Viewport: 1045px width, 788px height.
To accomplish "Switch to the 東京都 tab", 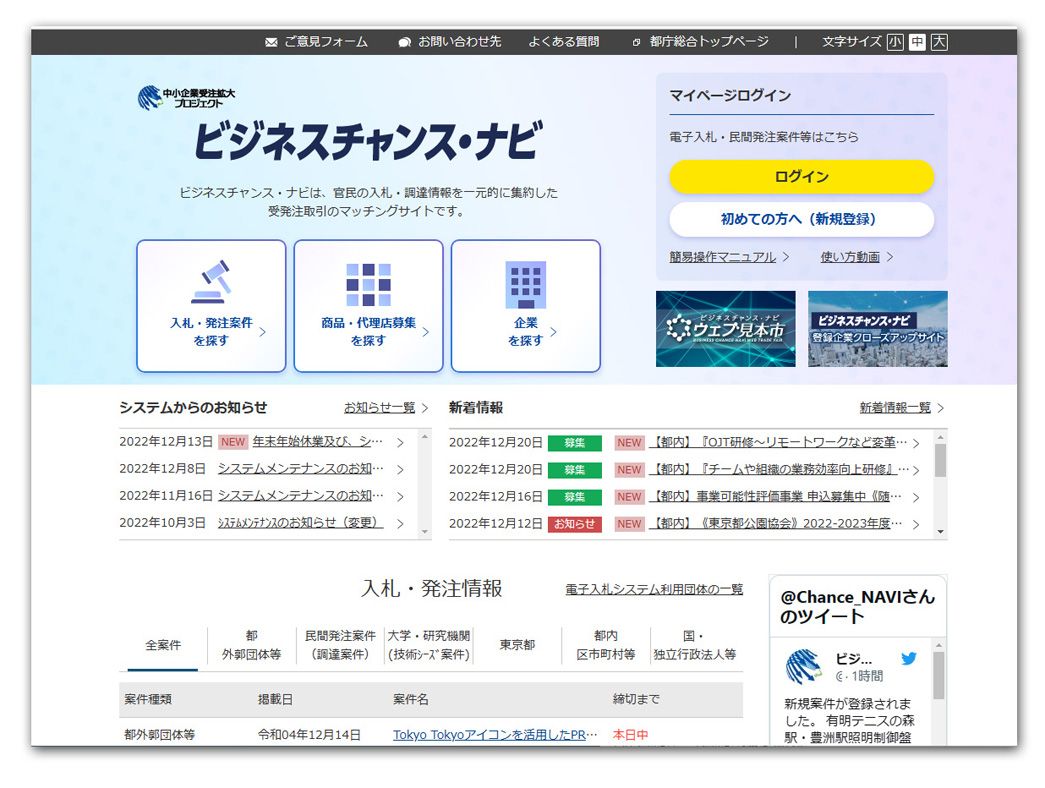I will (517, 645).
